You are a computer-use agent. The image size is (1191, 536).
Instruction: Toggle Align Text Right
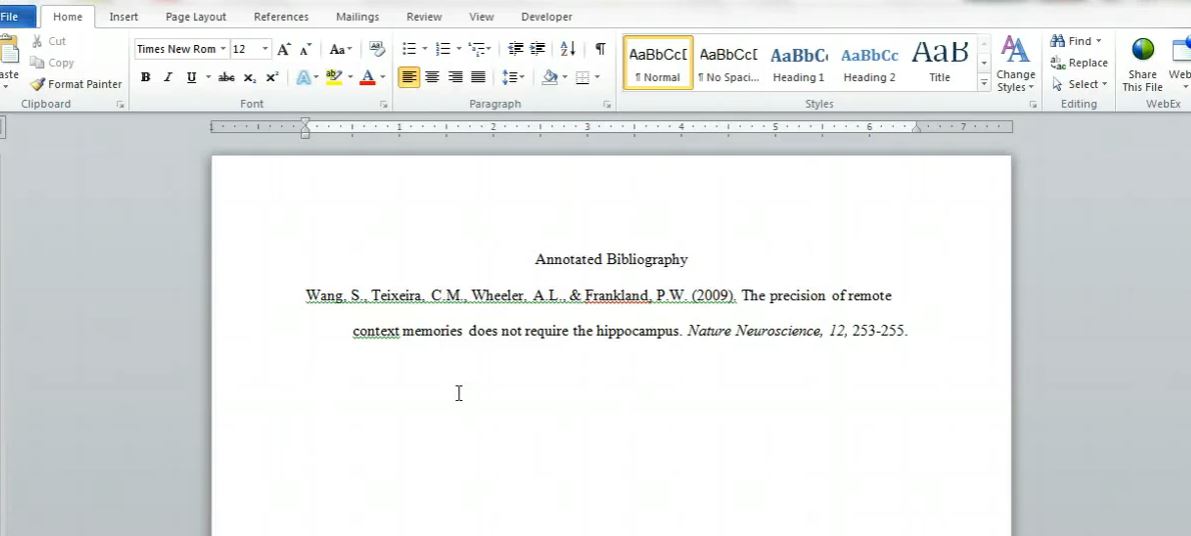455,77
